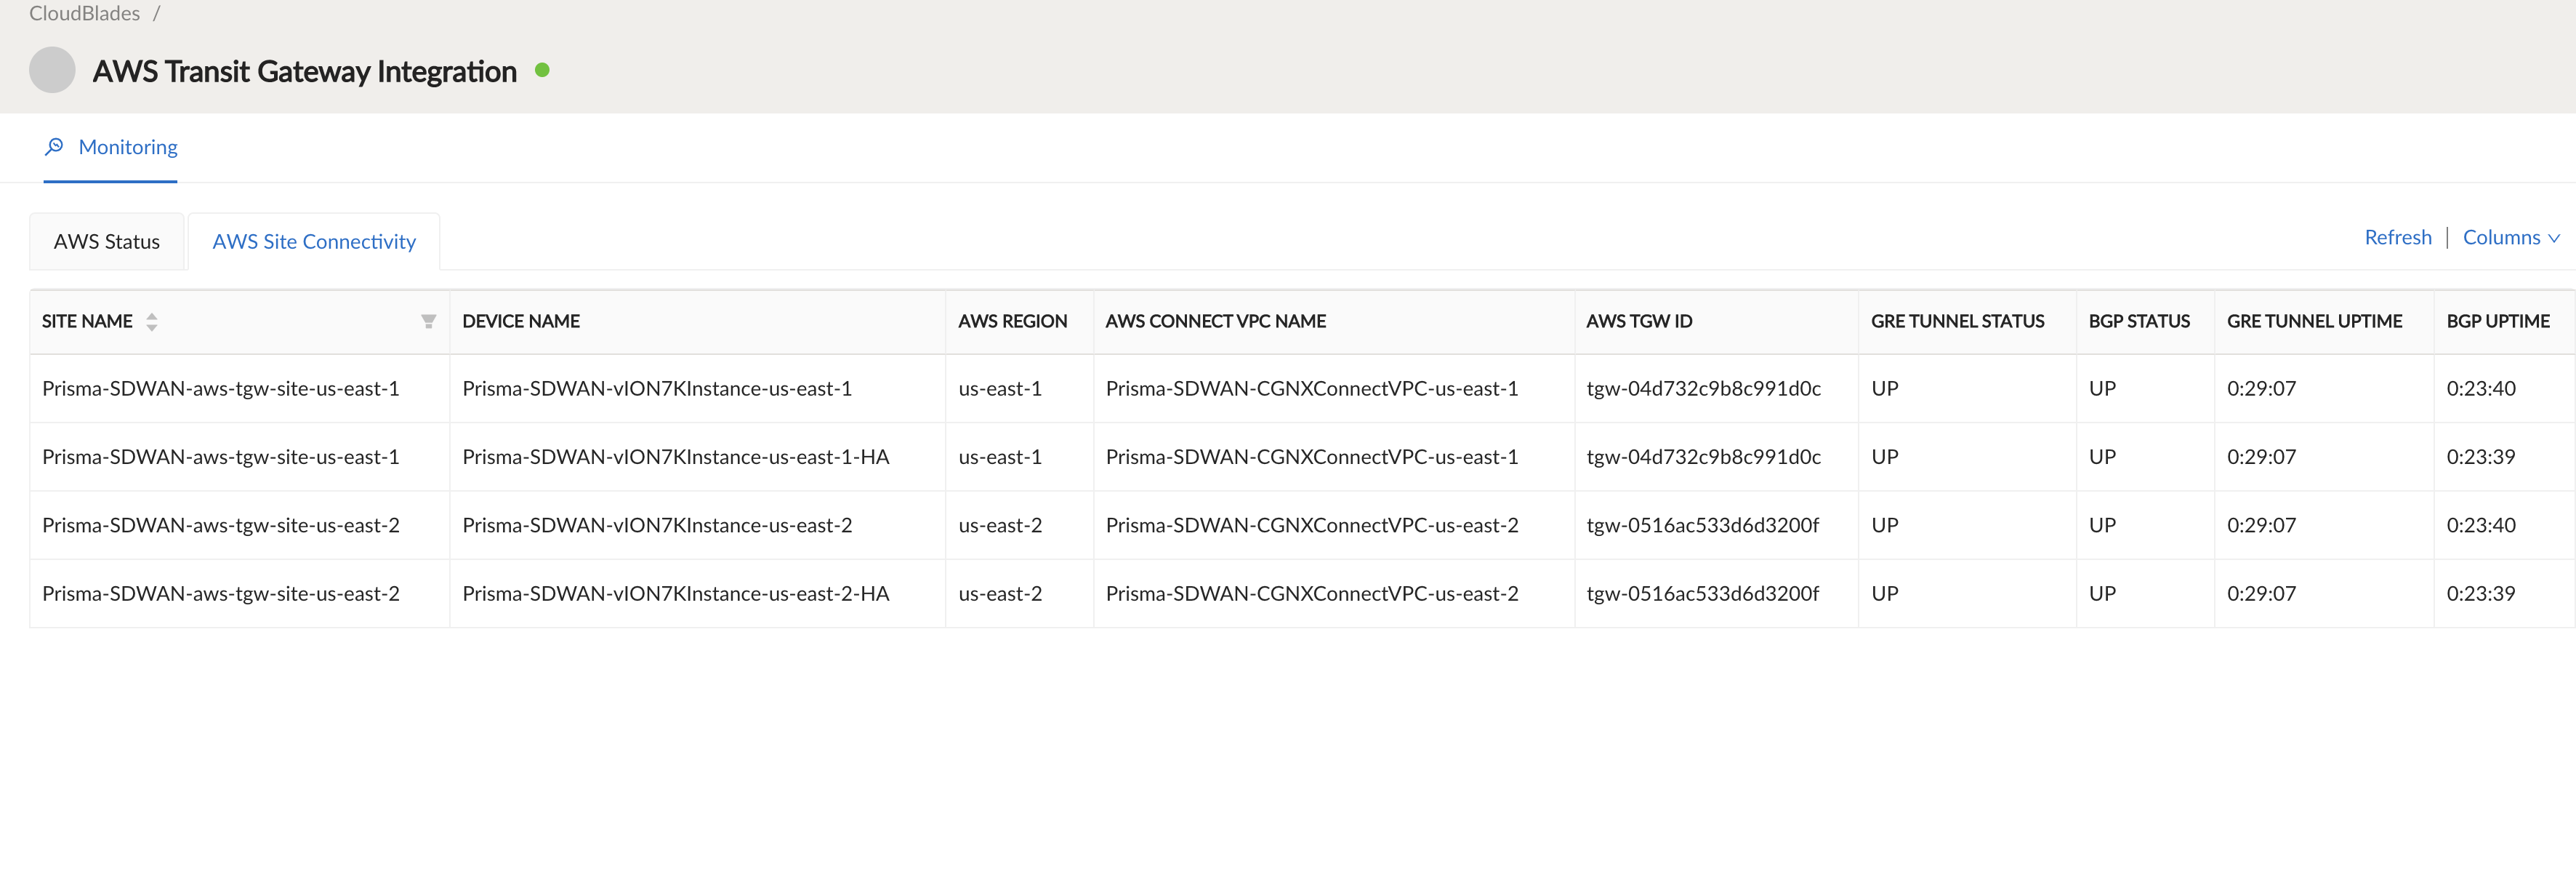This screenshot has height=880, width=2576.
Task: Expand the Columns dropdown chevron
Action: click(x=2554, y=238)
